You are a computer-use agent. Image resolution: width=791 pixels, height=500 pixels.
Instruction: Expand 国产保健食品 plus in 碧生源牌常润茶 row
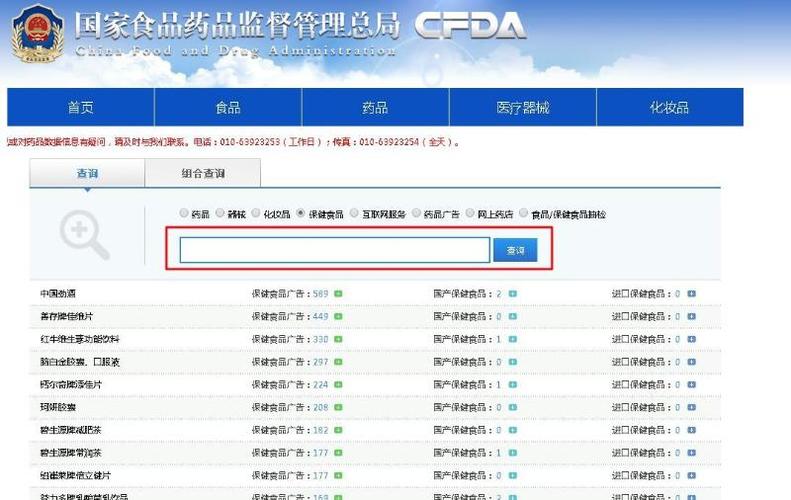point(513,453)
